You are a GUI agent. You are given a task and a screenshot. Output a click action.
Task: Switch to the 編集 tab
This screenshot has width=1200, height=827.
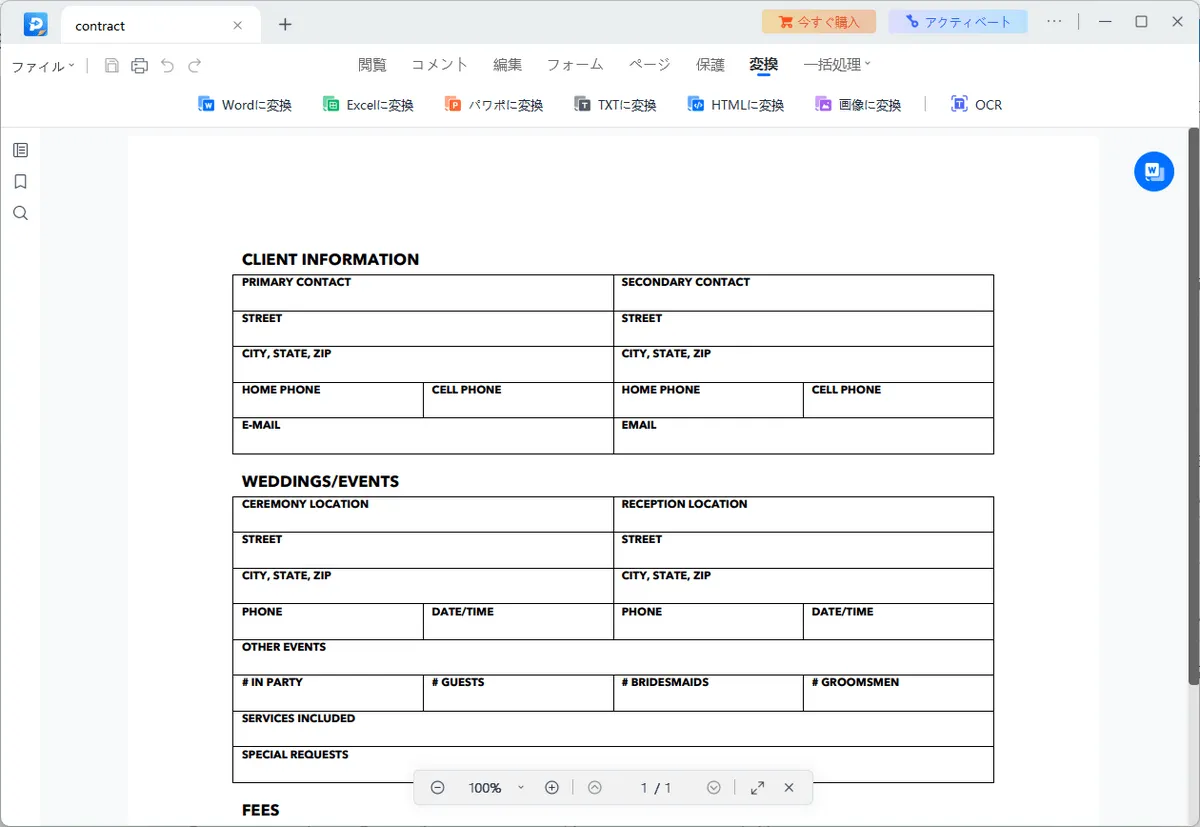[x=507, y=65]
